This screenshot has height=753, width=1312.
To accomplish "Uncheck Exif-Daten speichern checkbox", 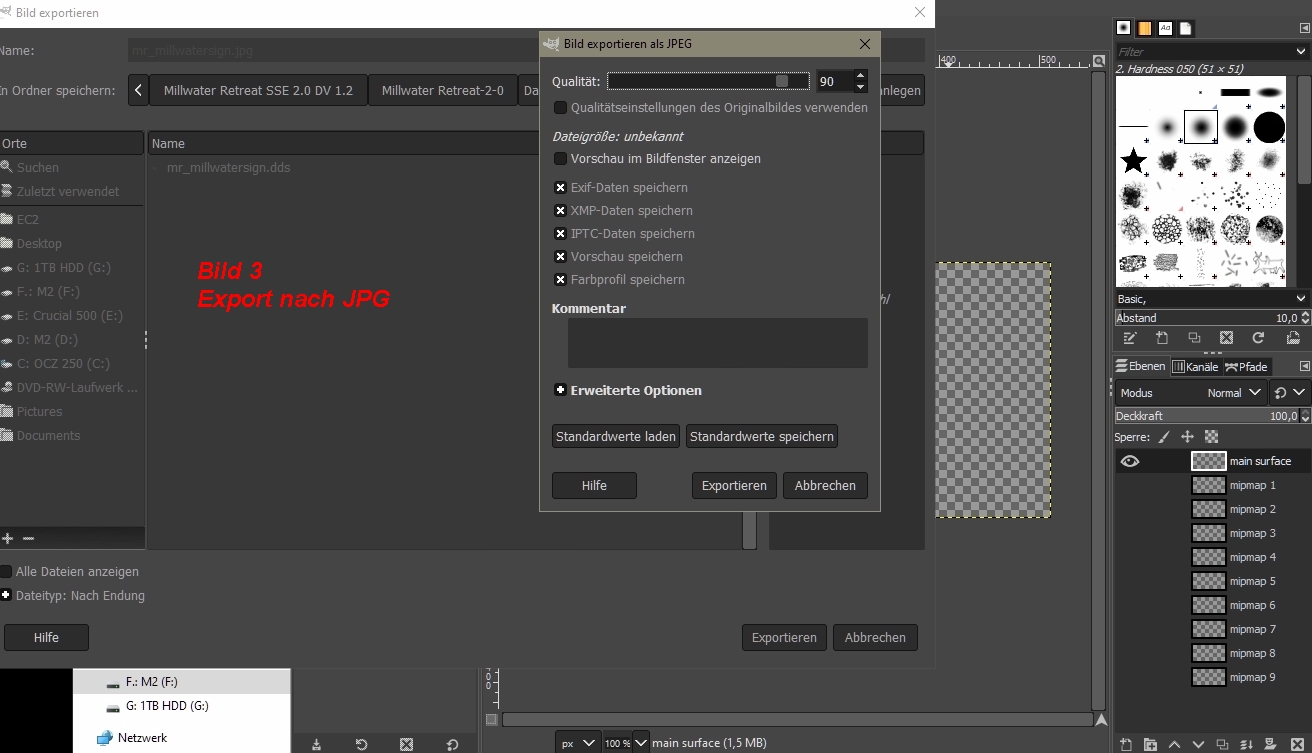I will coord(561,188).
